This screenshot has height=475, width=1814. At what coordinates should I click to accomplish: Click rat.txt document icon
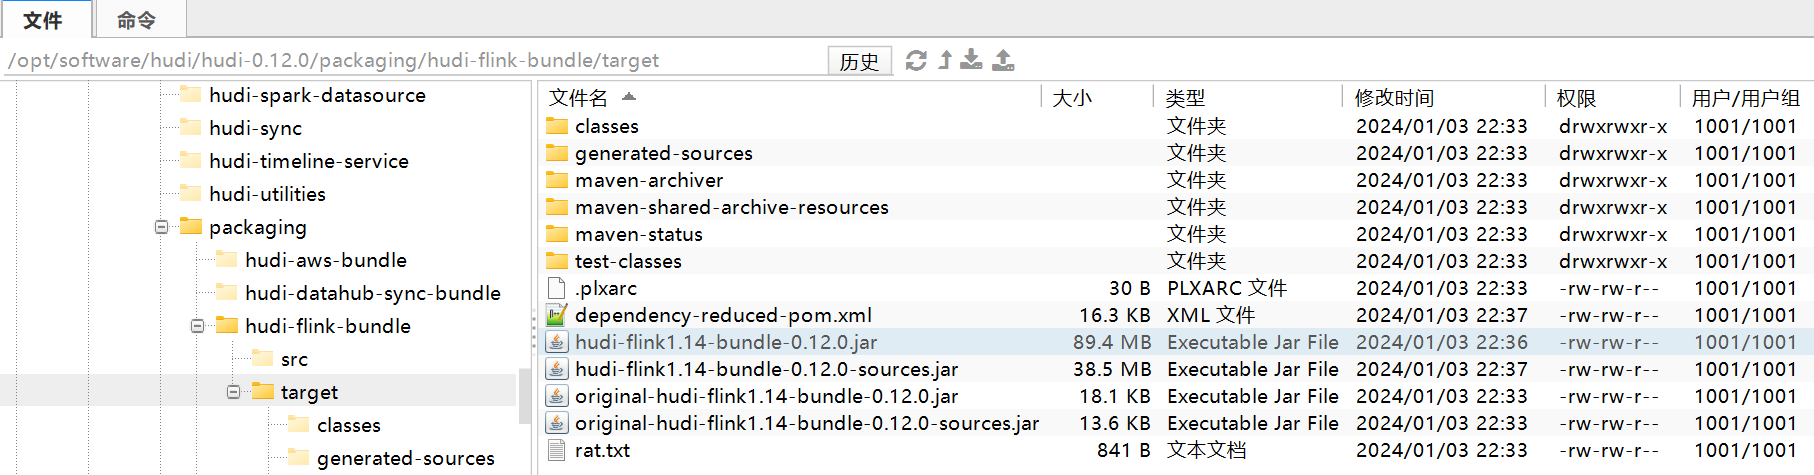[x=557, y=450]
